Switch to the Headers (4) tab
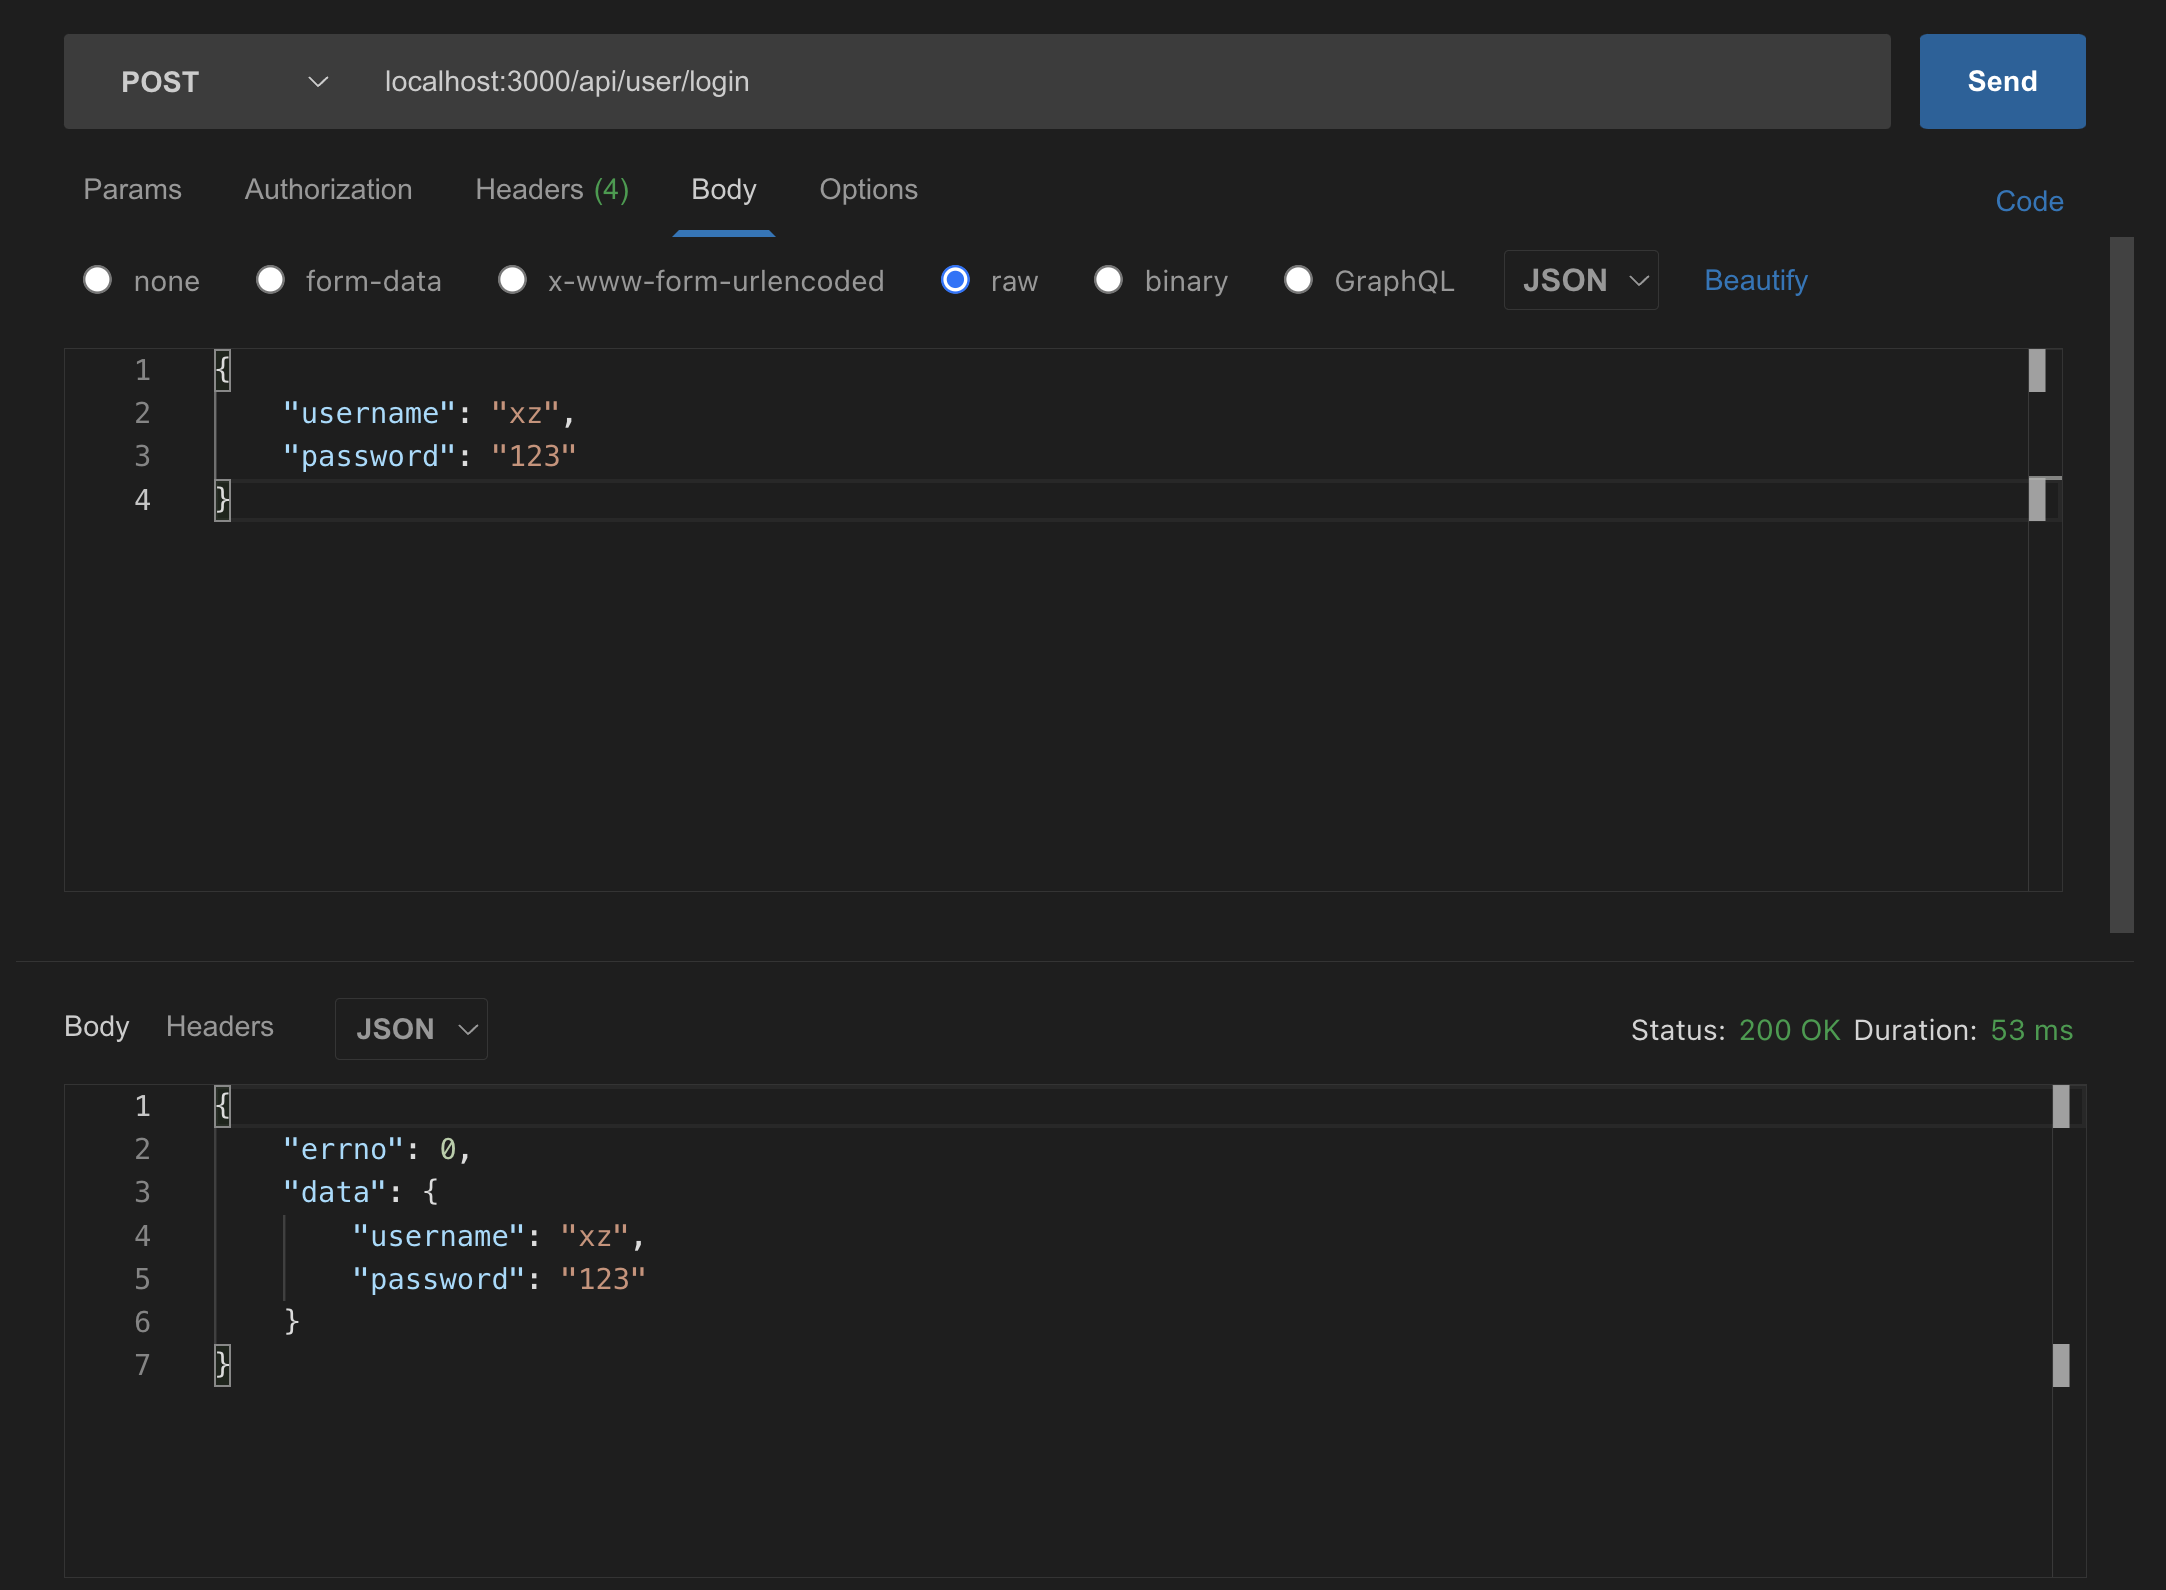This screenshot has height=1590, width=2166. [x=551, y=190]
